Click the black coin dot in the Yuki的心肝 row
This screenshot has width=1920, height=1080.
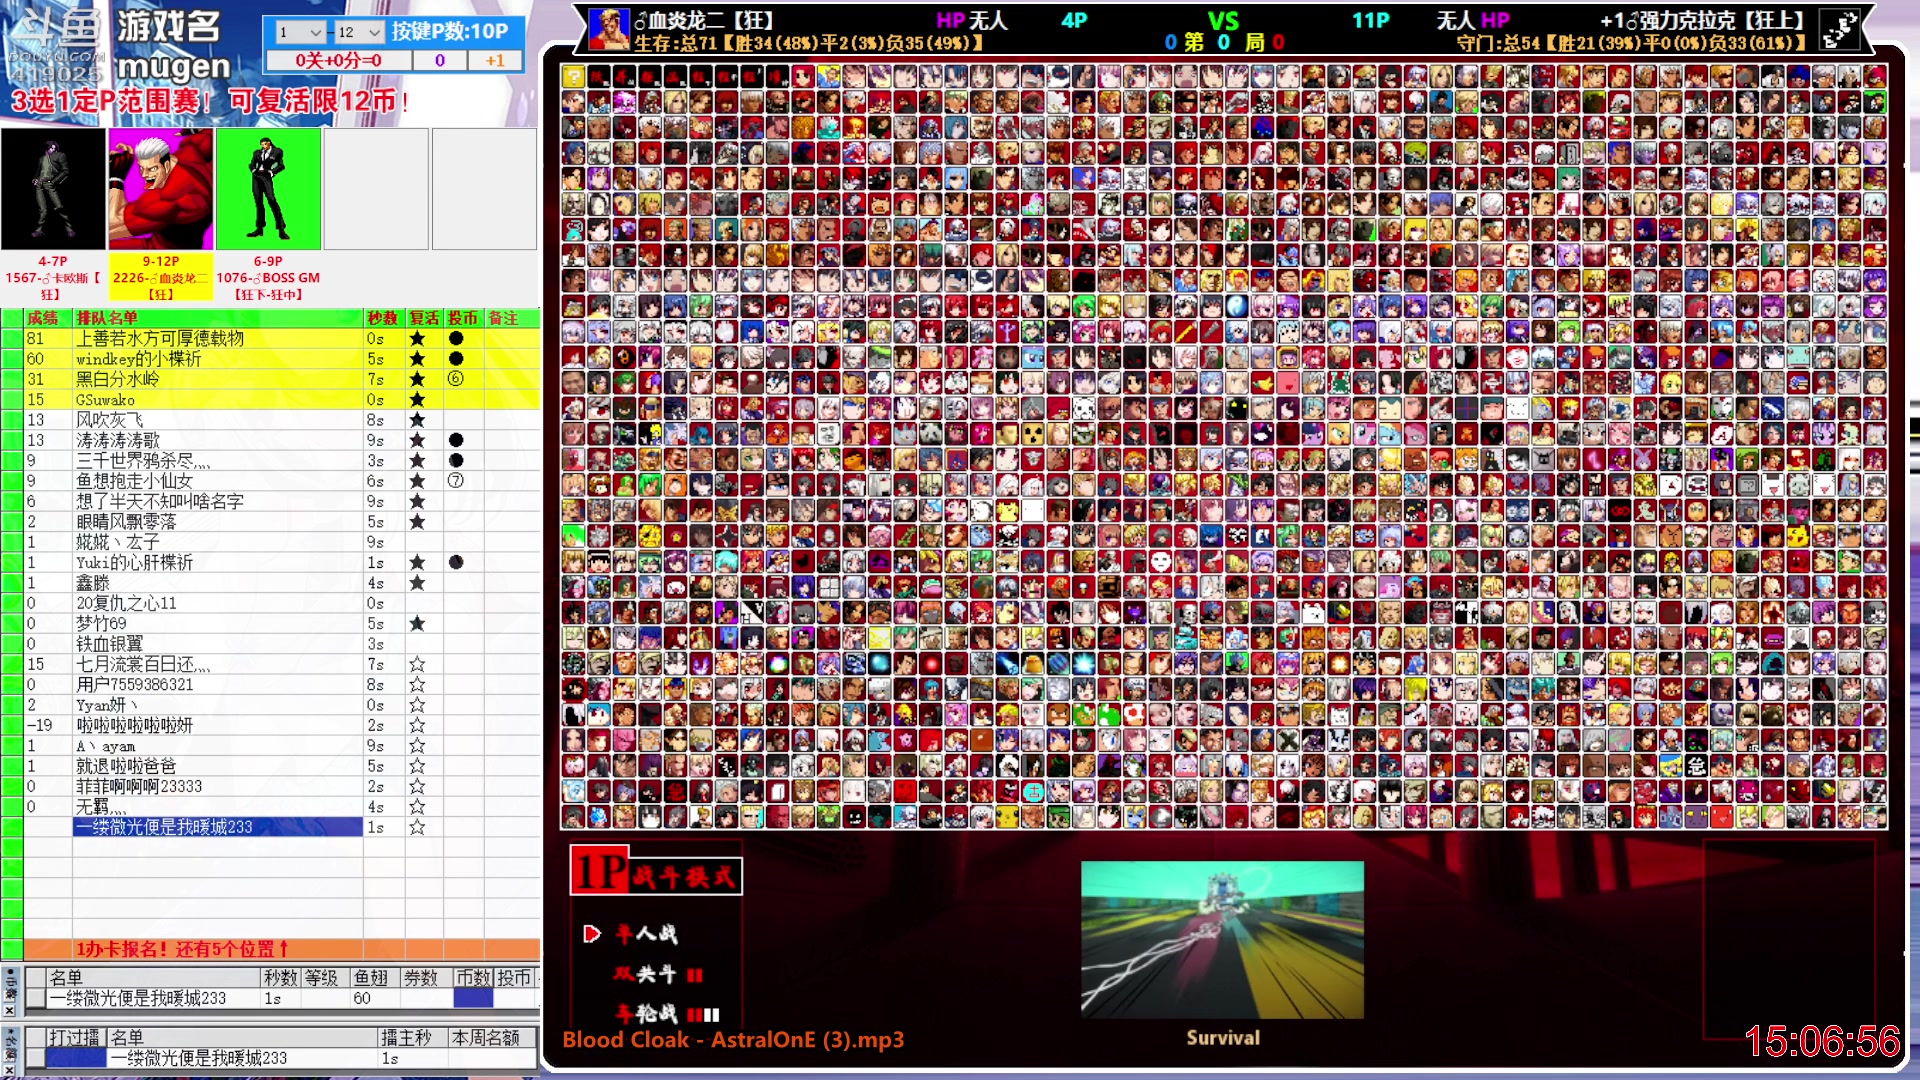coord(456,562)
